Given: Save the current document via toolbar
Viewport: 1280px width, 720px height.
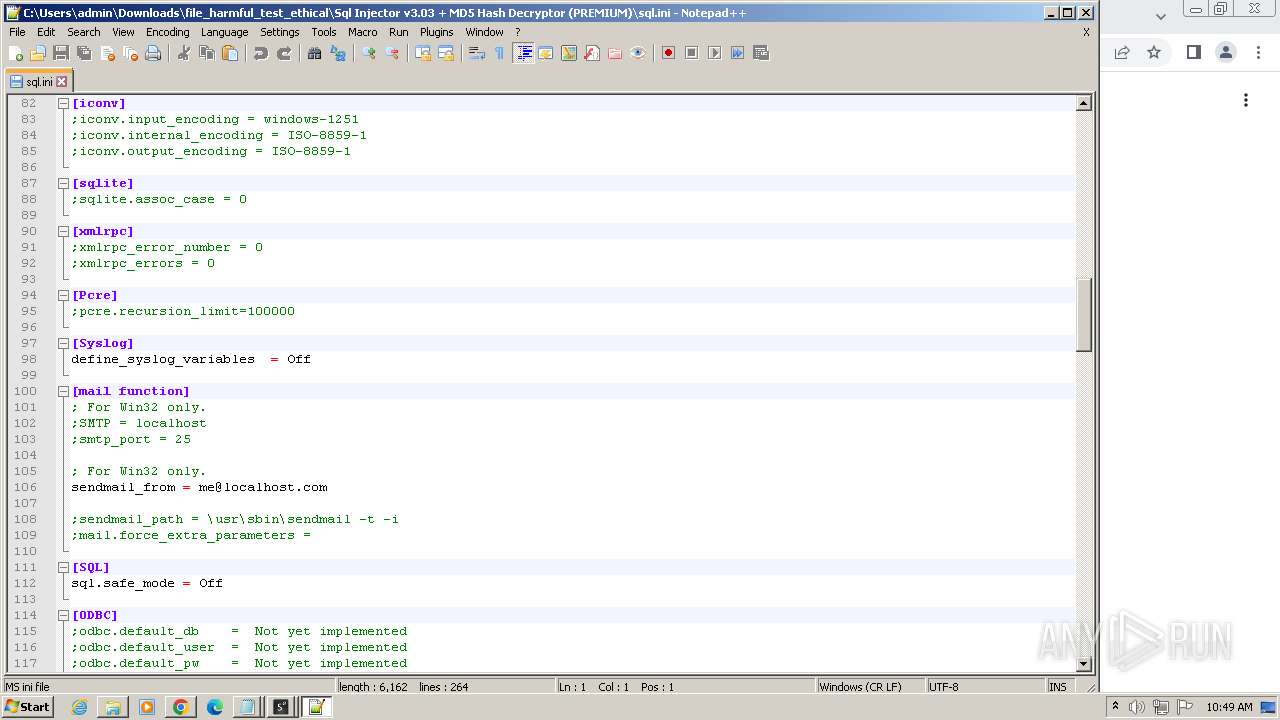Looking at the screenshot, I should point(61,53).
